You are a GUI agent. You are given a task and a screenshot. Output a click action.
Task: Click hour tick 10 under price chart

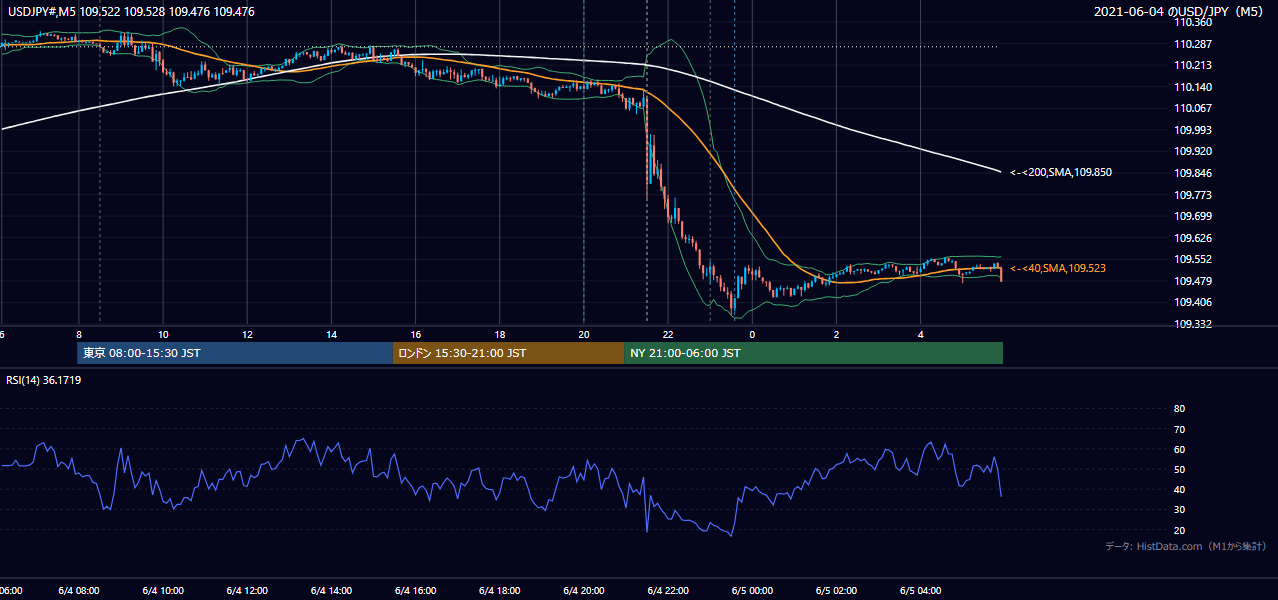(x=163, y=334)
